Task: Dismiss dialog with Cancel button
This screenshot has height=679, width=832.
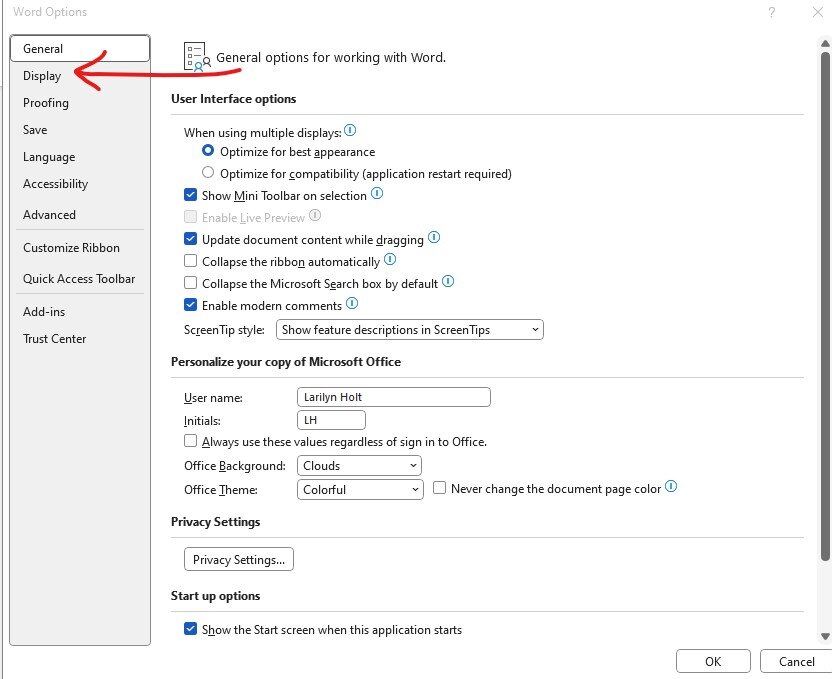Action: tap(796, 661)
